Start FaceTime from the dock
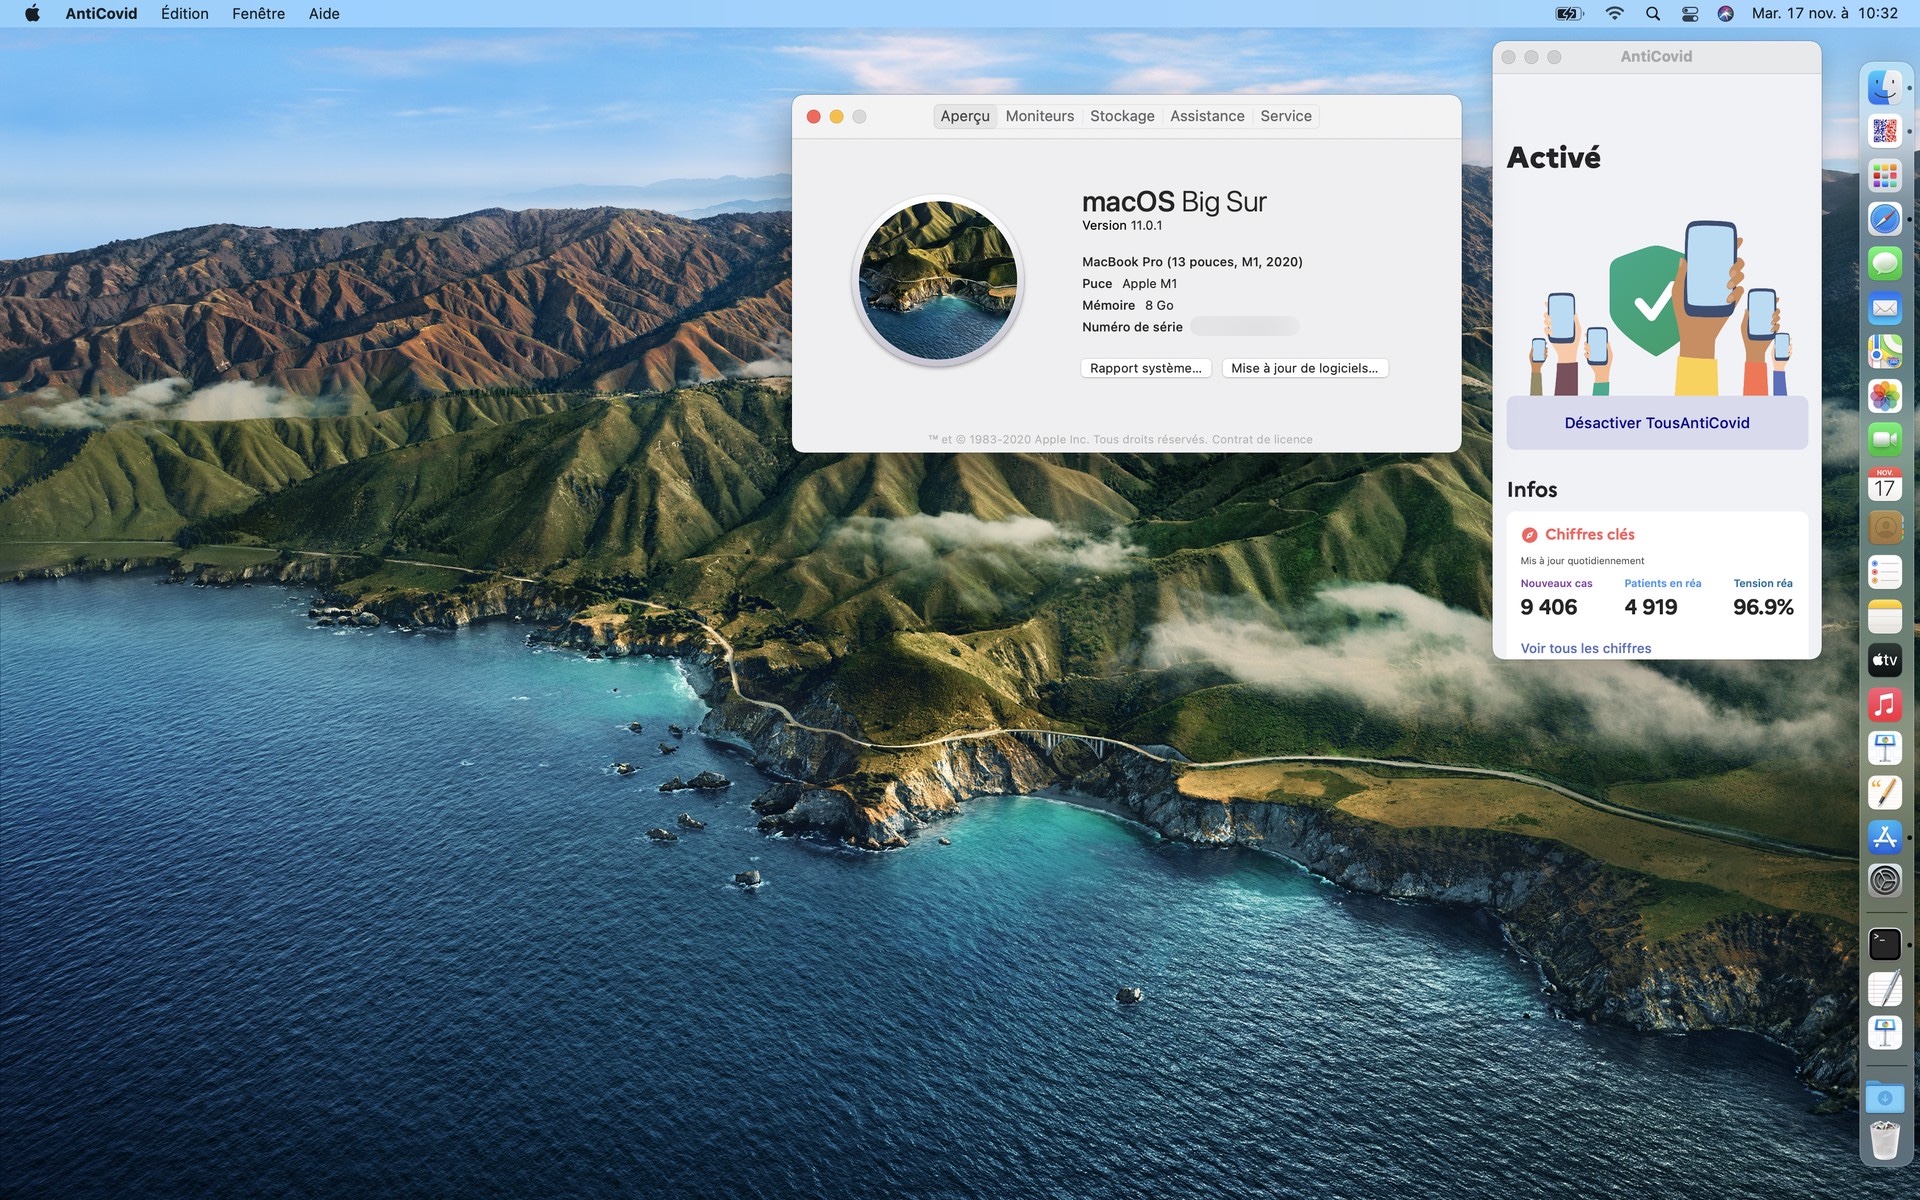This screenshot has height=1200, width=1920. coord(1884,440)
